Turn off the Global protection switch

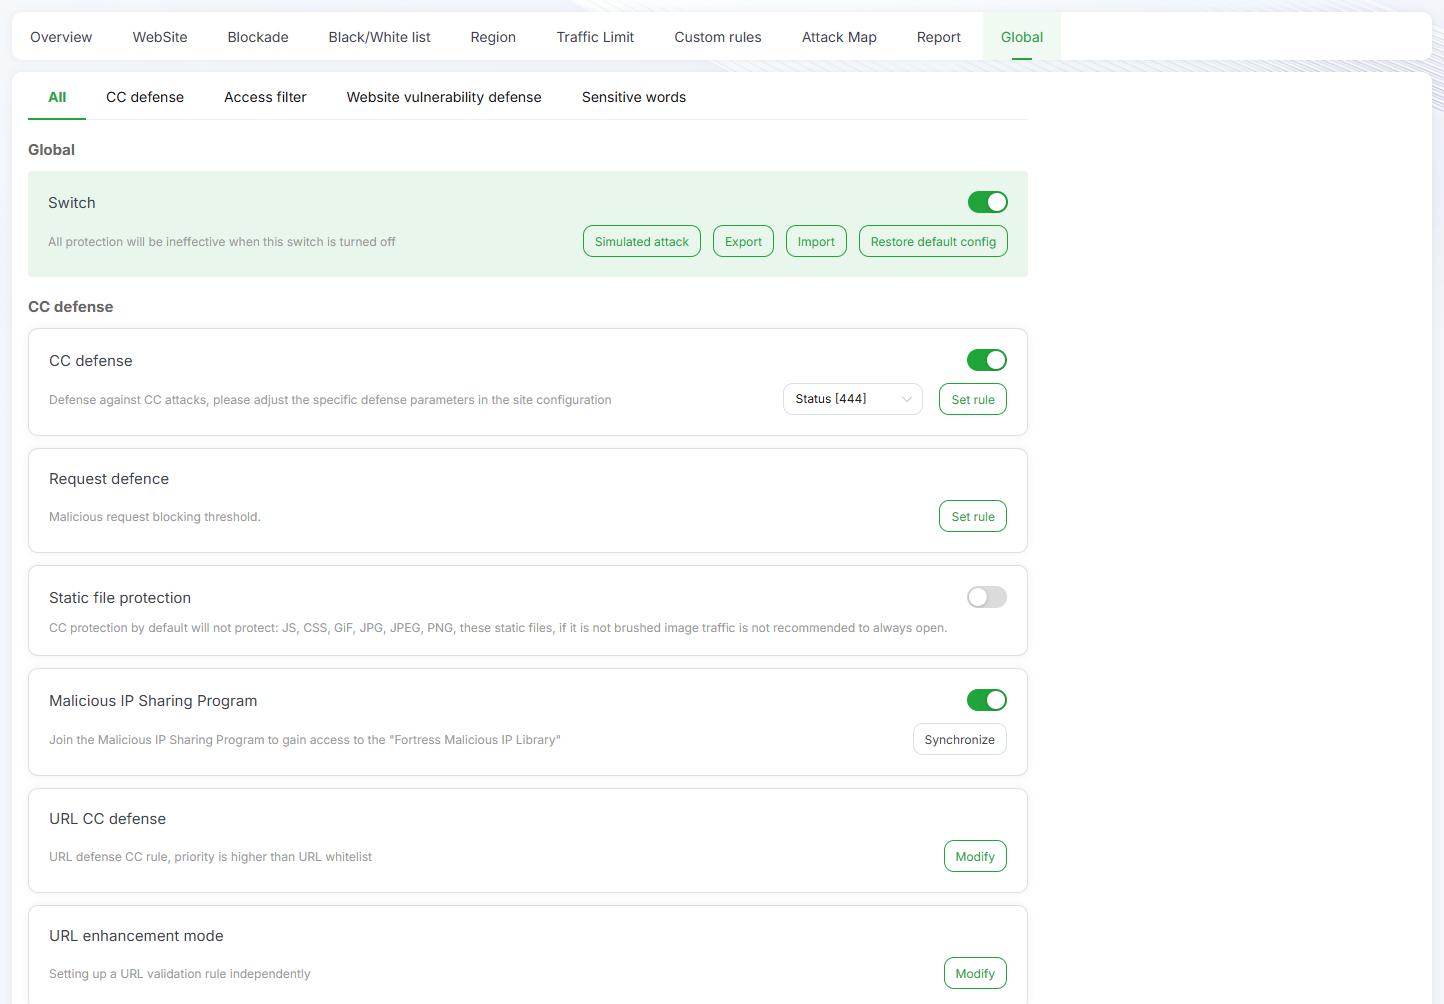[x=987, y=202]
